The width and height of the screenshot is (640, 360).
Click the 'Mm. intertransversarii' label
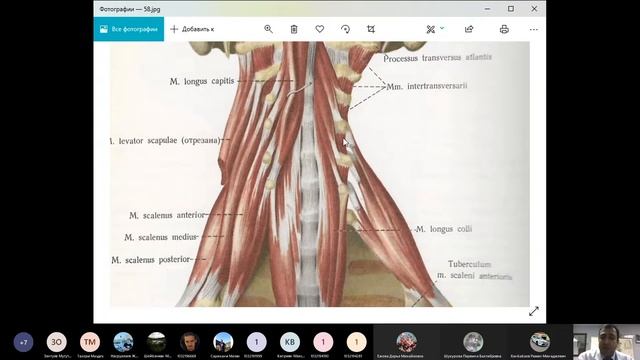click(427, 86)
